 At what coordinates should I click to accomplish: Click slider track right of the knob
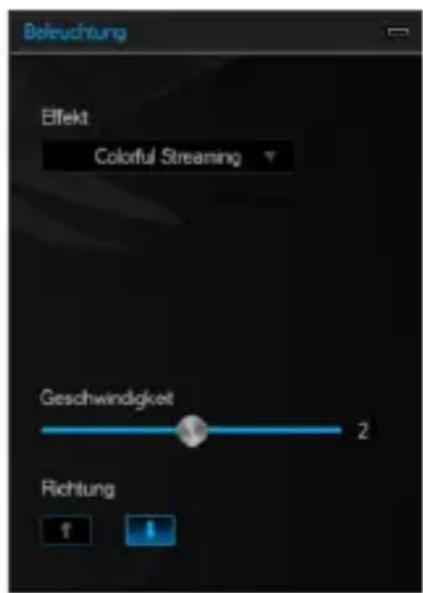click(x=274, y=430)
